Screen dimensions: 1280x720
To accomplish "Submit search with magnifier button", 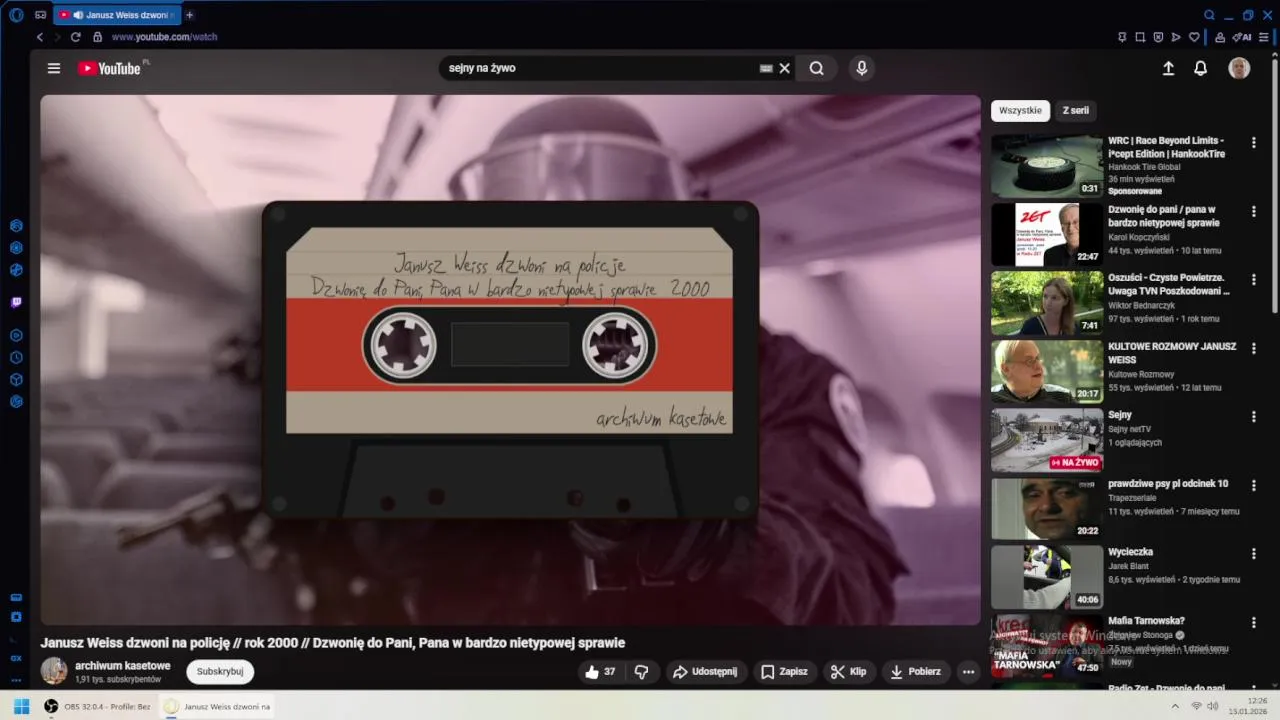I will pyautogui.click(x=817, y=68).
